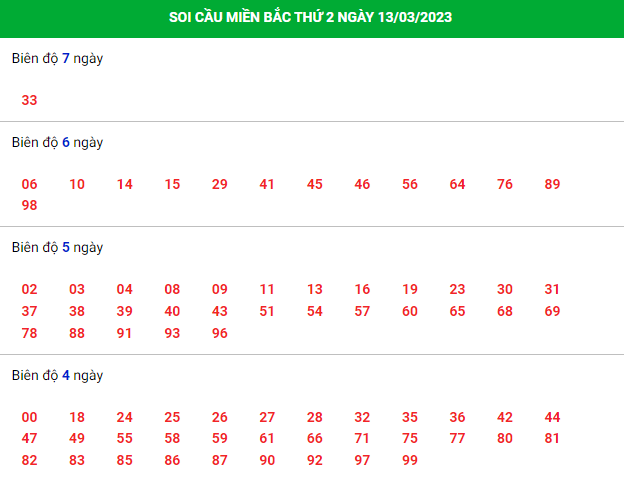Select number 78 in the 5-day list
This screenshot has width=624, height=479.
click(29, 333)
